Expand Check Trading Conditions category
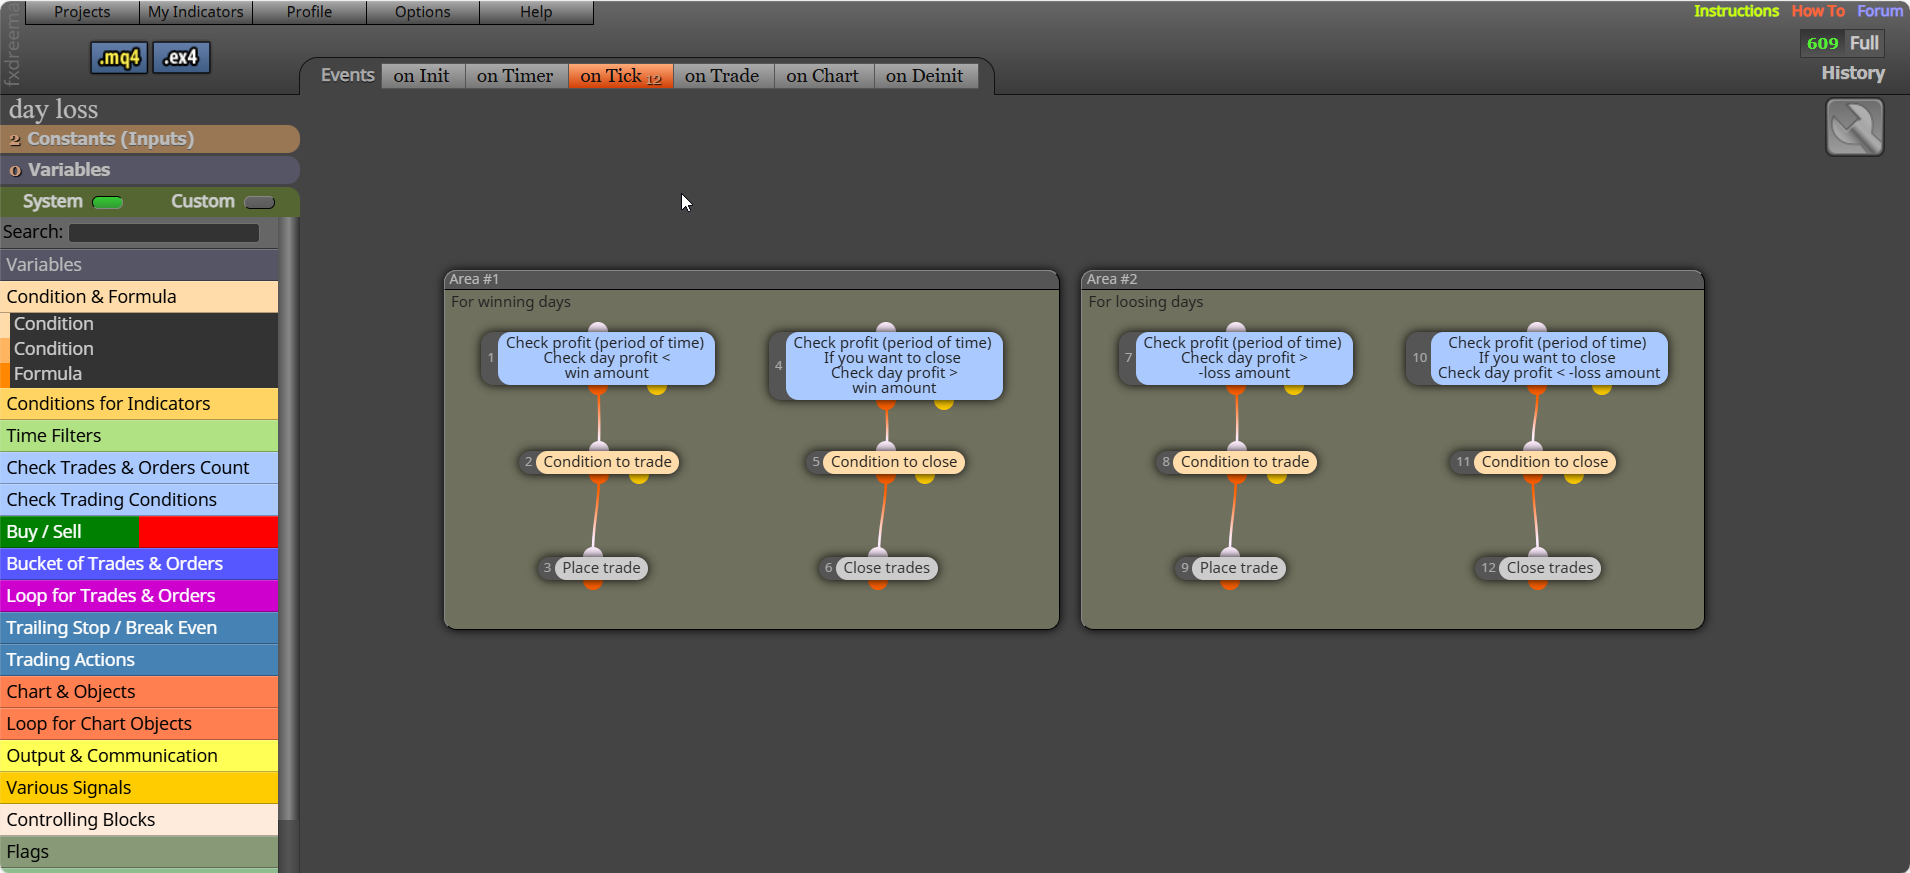Viewport: 1910px width, 873px height. coord(139,500)
